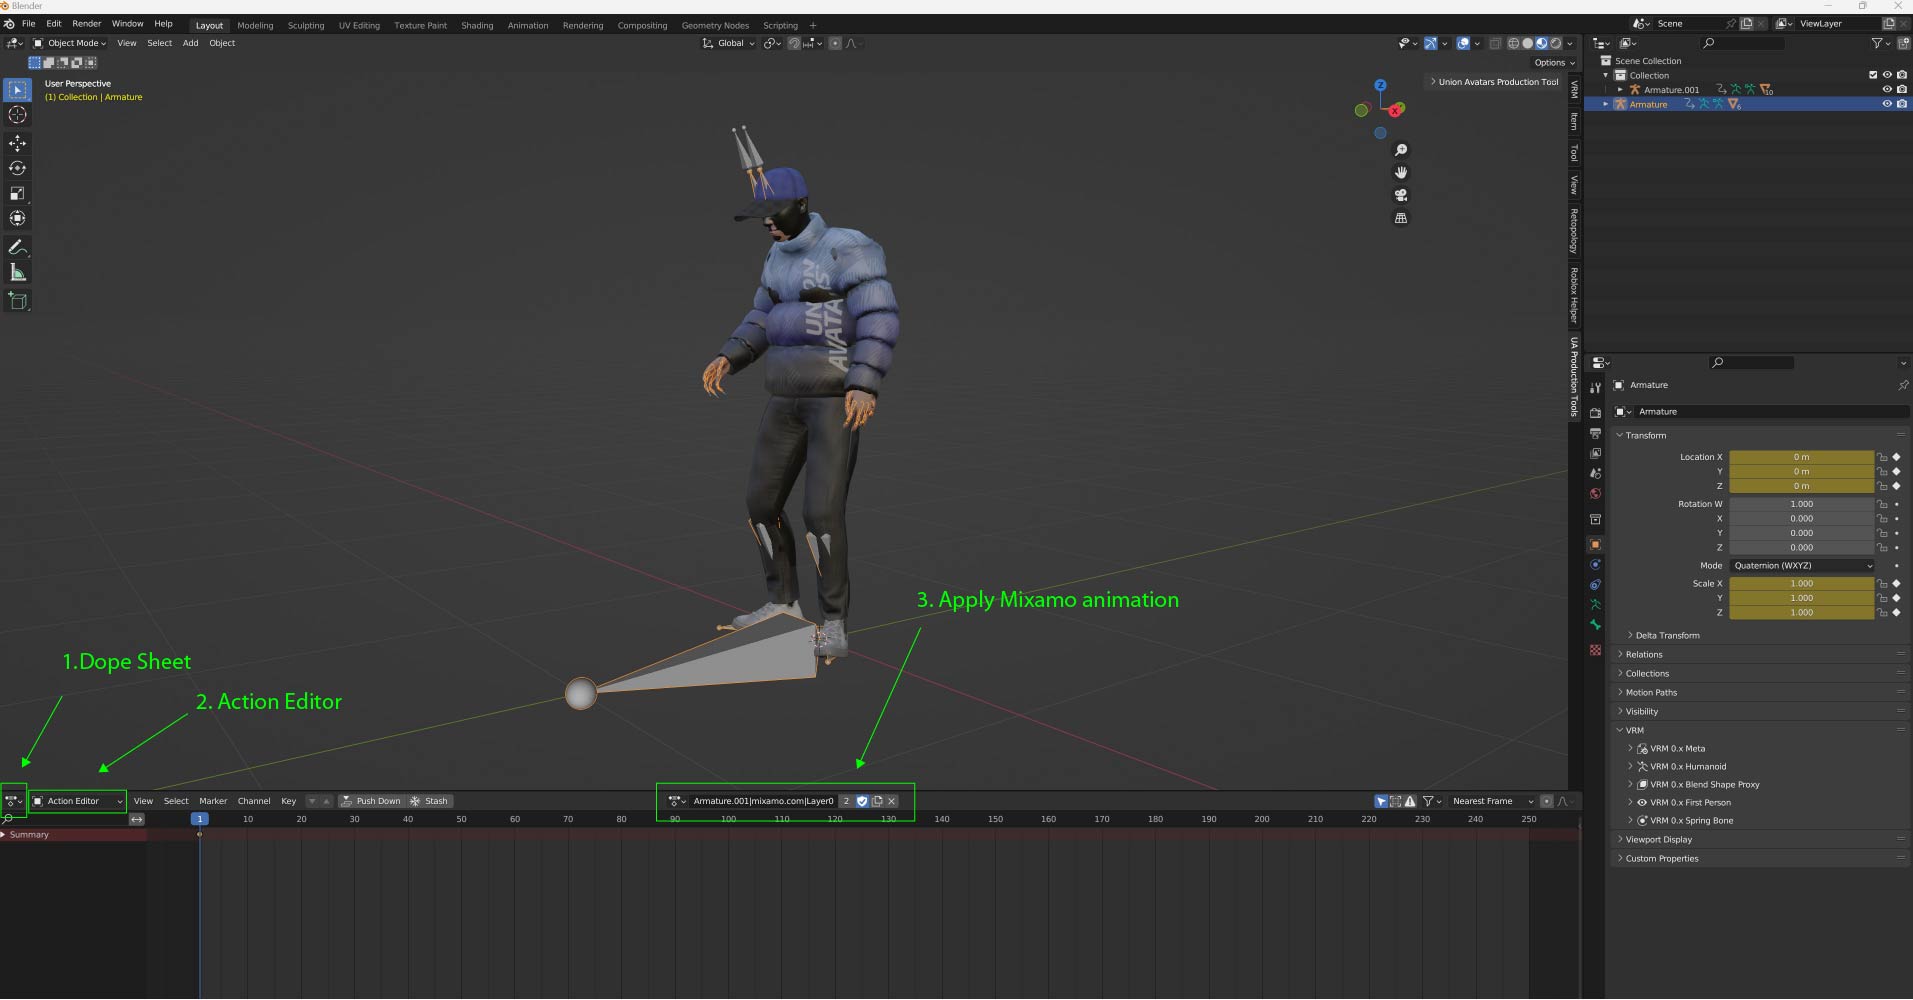The image size is (1913, 1000).
Task: Open the Edit menu
Action: 54,24
